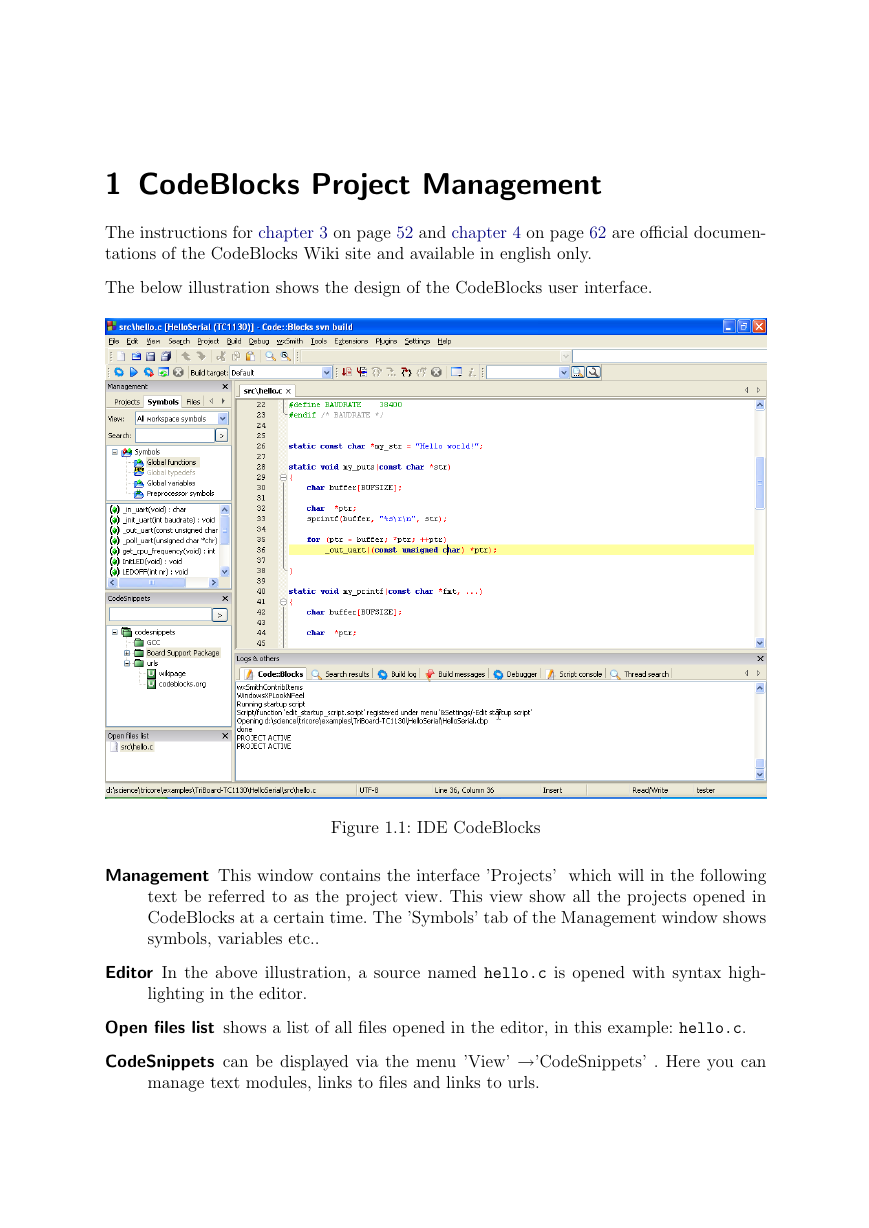Click the Save file toolbar icon
This screenshot has width=869, height=1228.
pyautogui.click(x=151, y=356)
